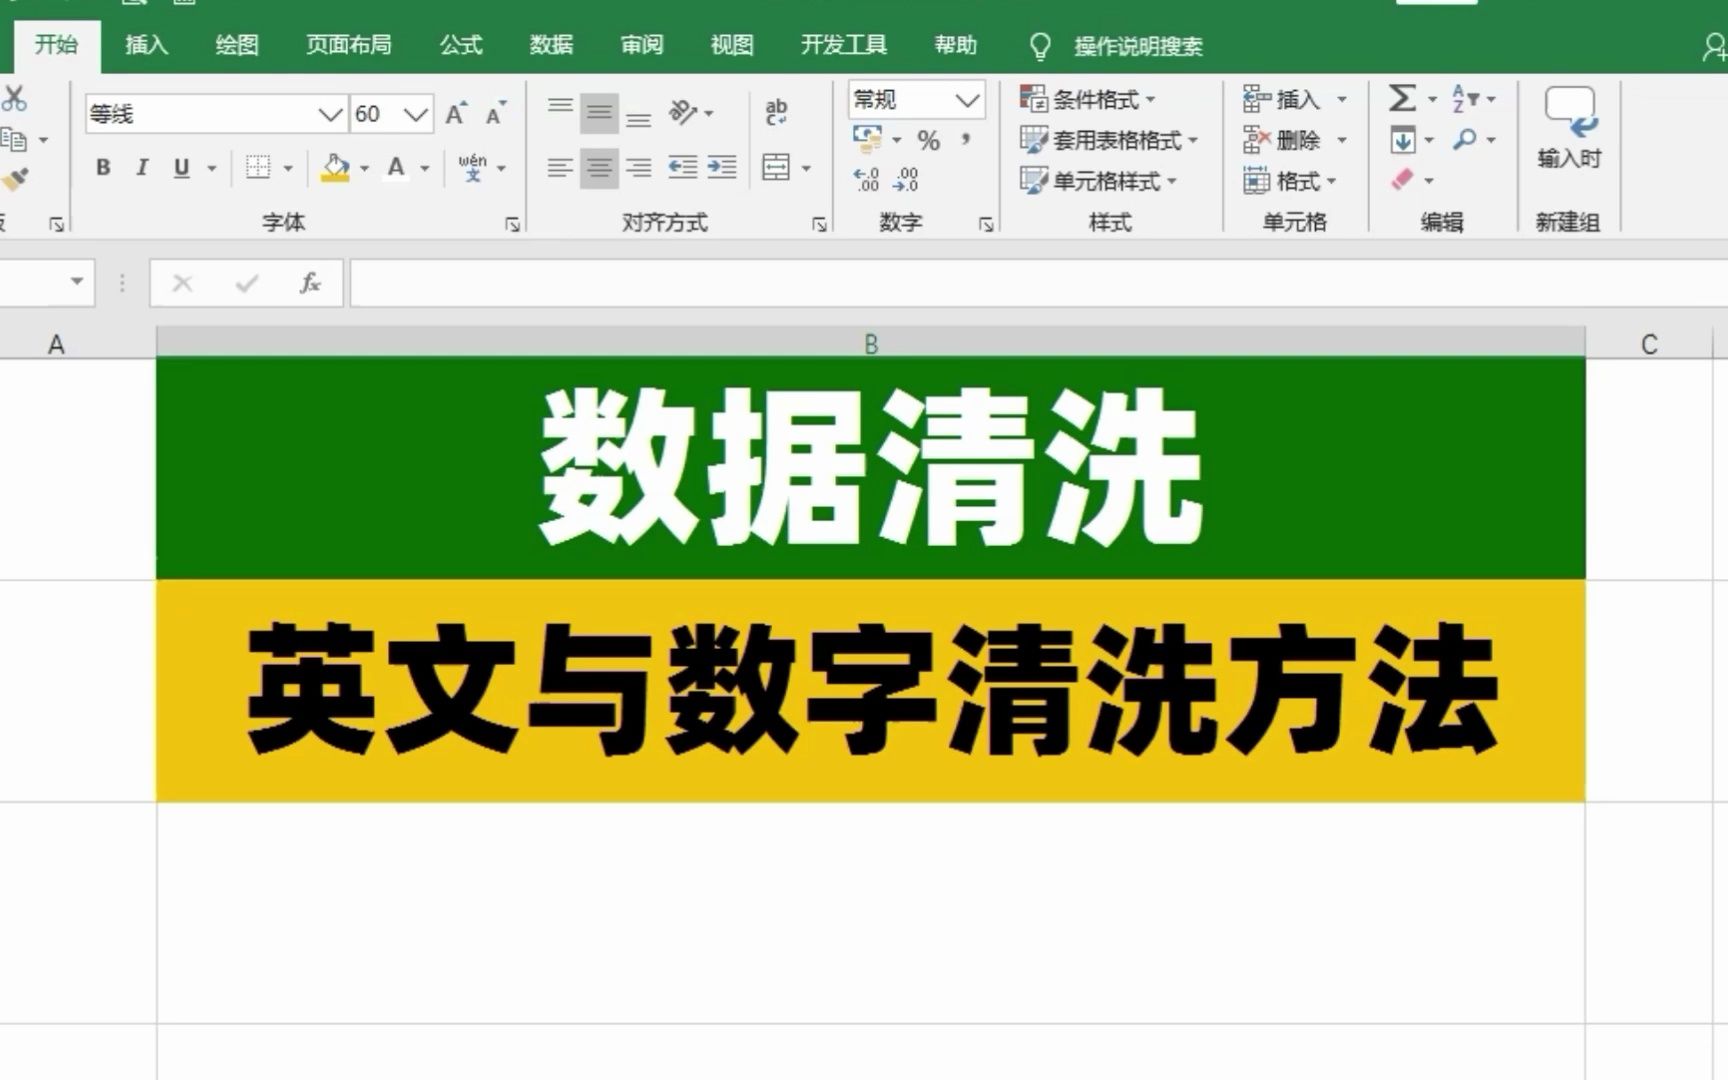Switch to 开始 tab
Viewport: 1728px width, 1080px height.
pyautogui.click(x=56, y=44)
